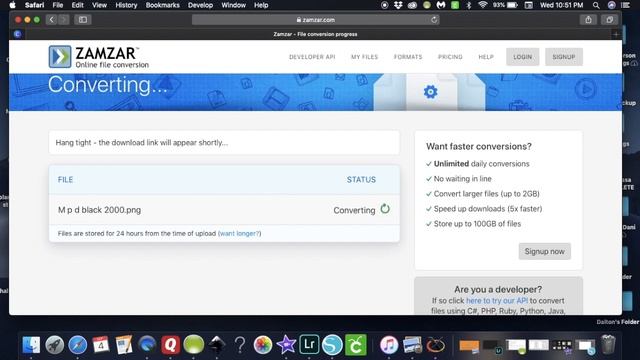Go to Developer API page
This screenshot has width=640, height=360.
[312, 57]
